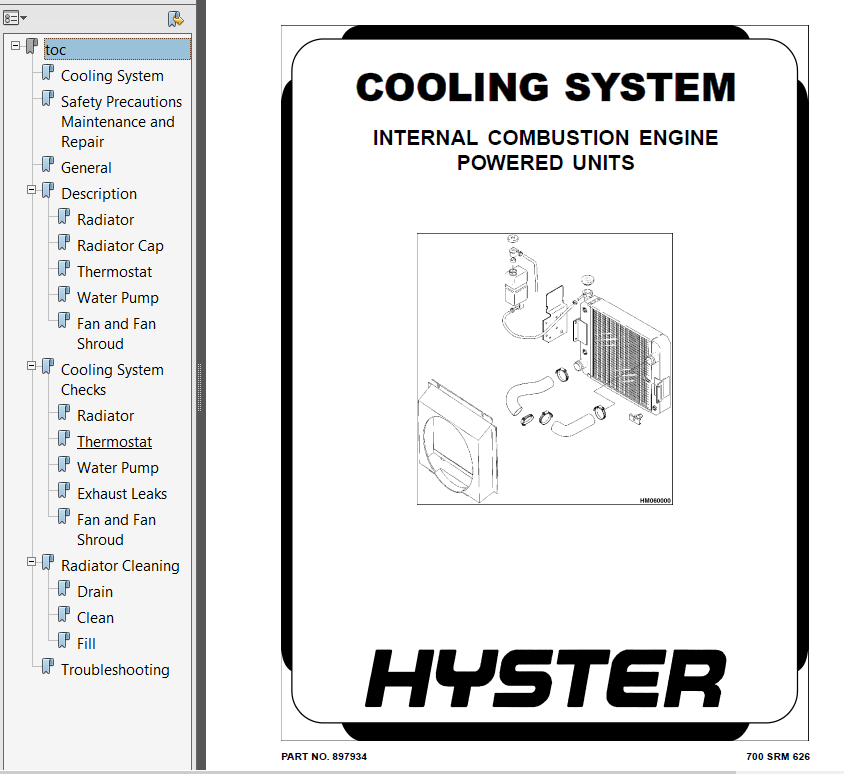Screen dimensions: 844x774
Task: Click the bookmark icon beside Description
Action: (48, 190)
